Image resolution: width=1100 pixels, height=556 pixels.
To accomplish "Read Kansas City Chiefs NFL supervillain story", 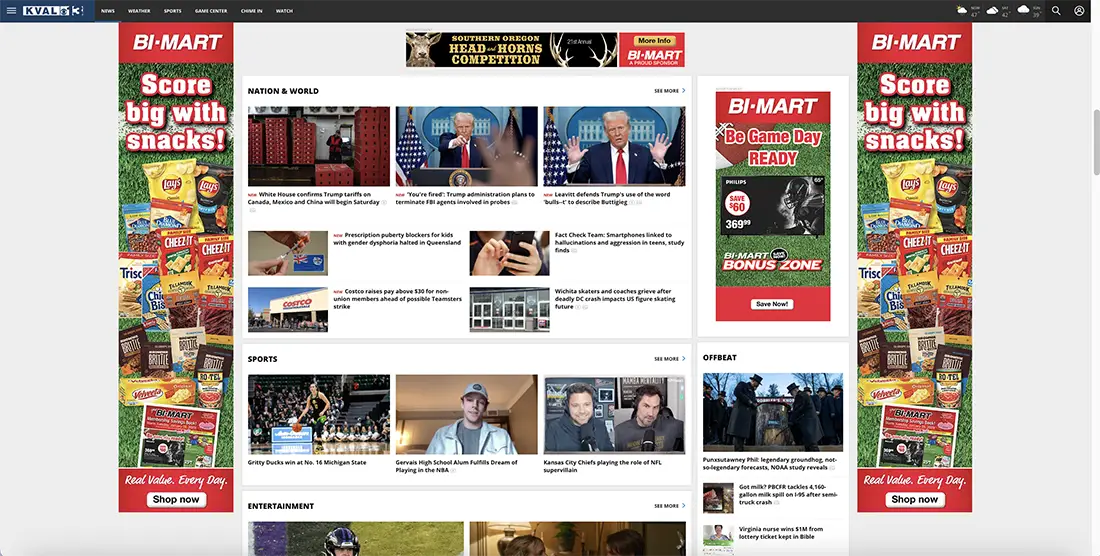I will (x=603, y=466).
